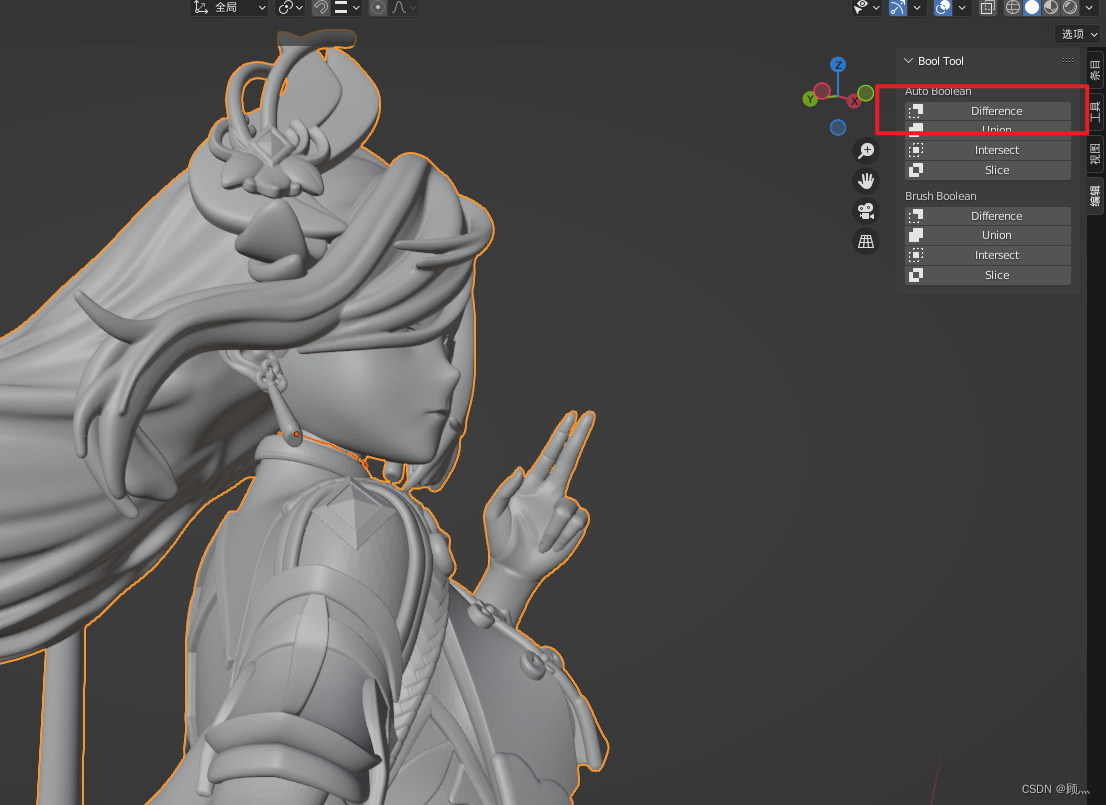
Task: Click the Auto Boolean Intersect icon
Action: 916,150
